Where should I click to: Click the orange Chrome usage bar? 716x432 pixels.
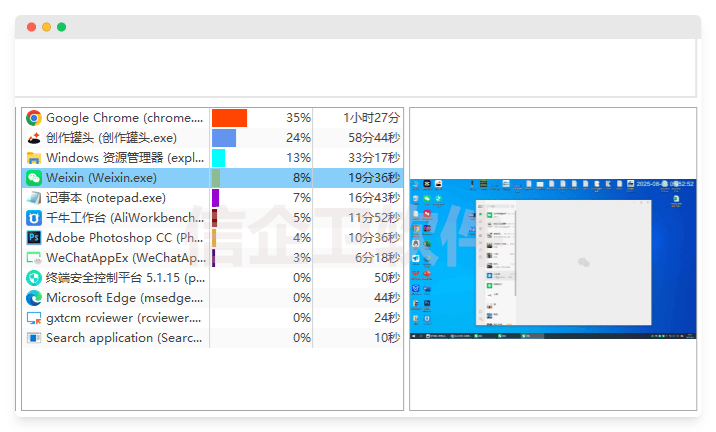click(x=229, y=118)
